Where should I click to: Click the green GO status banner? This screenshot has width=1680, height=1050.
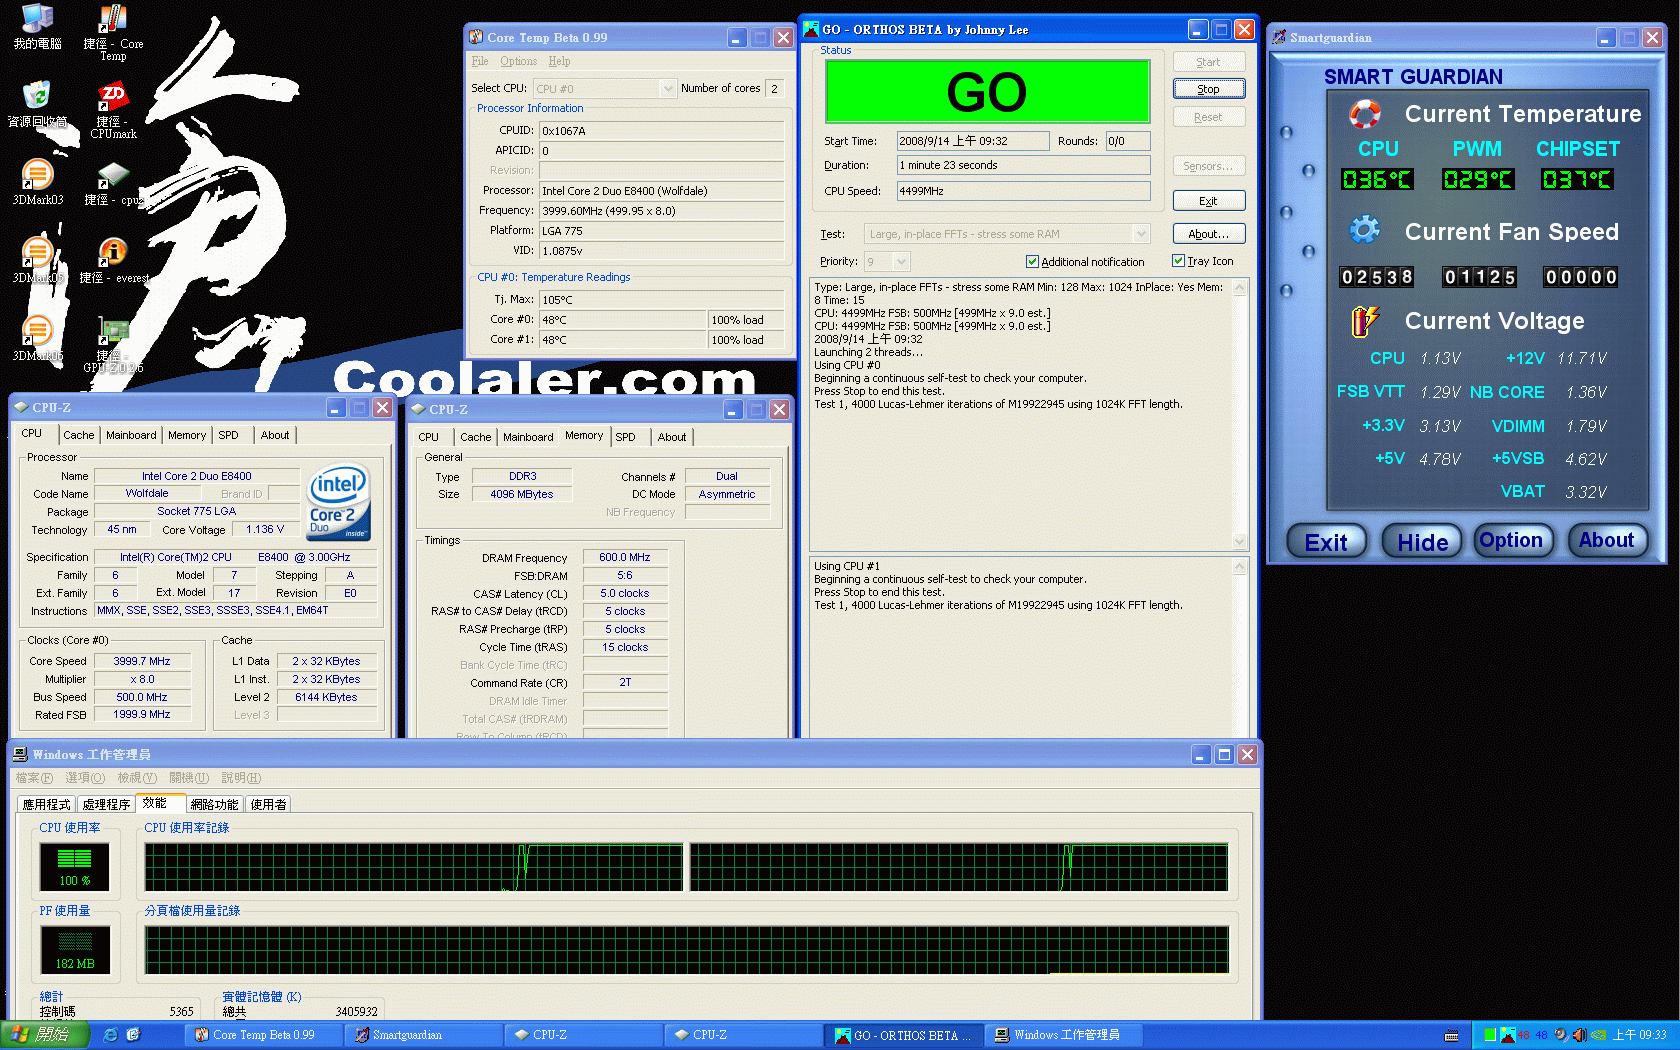point(987,92)
